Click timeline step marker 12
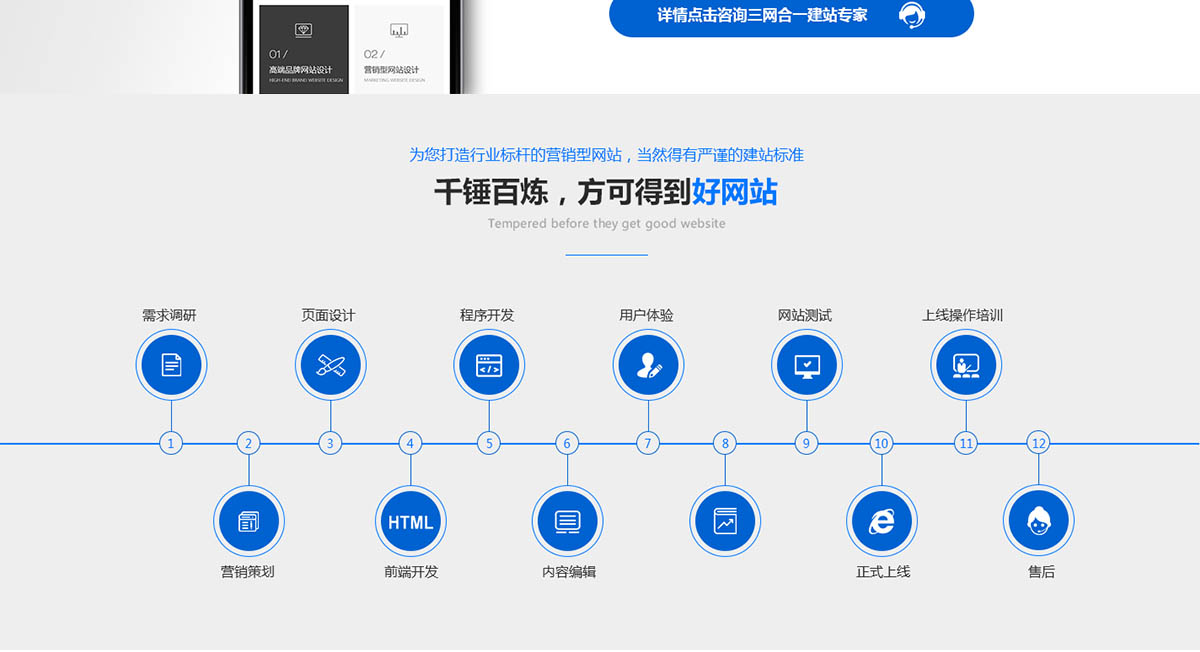The image size is (1200, 652). coord(1039,443)
